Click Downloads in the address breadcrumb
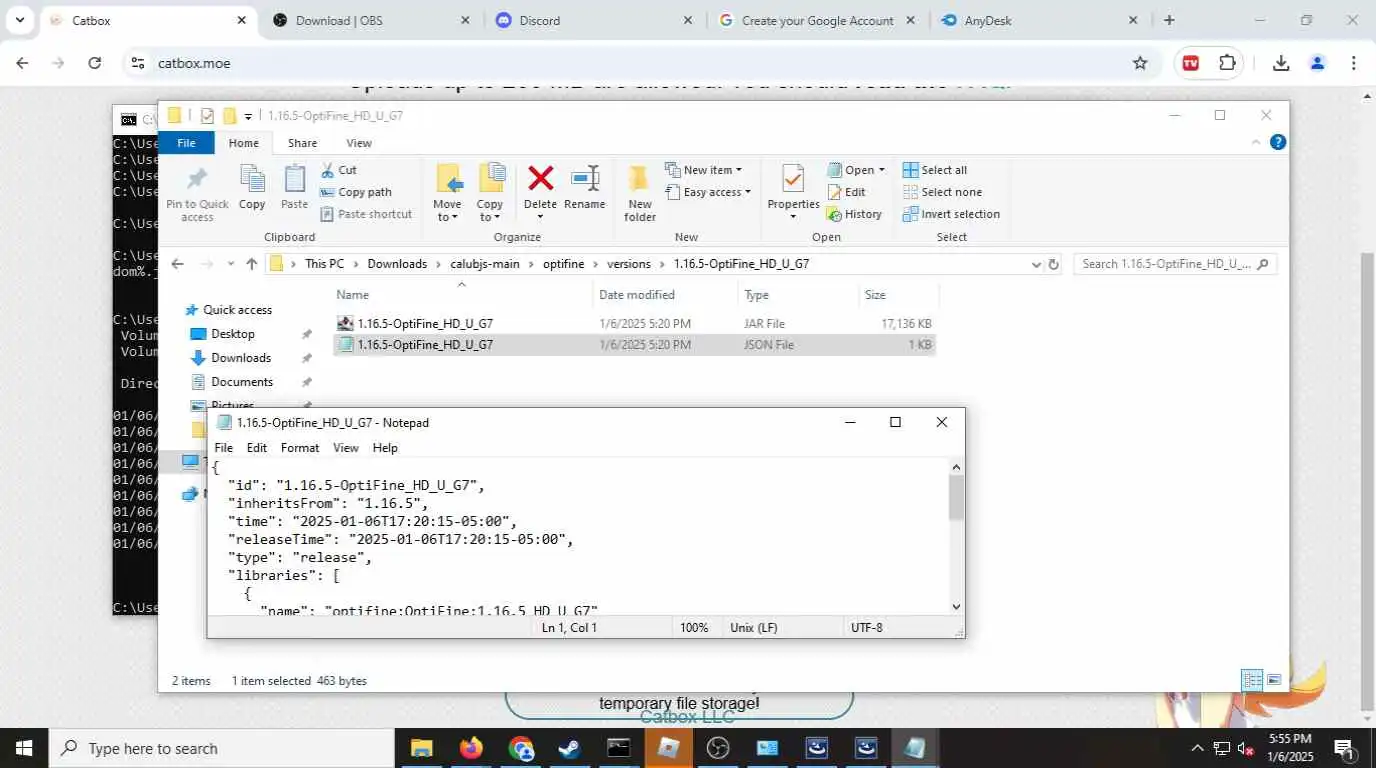Screen dimensions: 1376x768 pyautogui.click(x=397, y=264)
